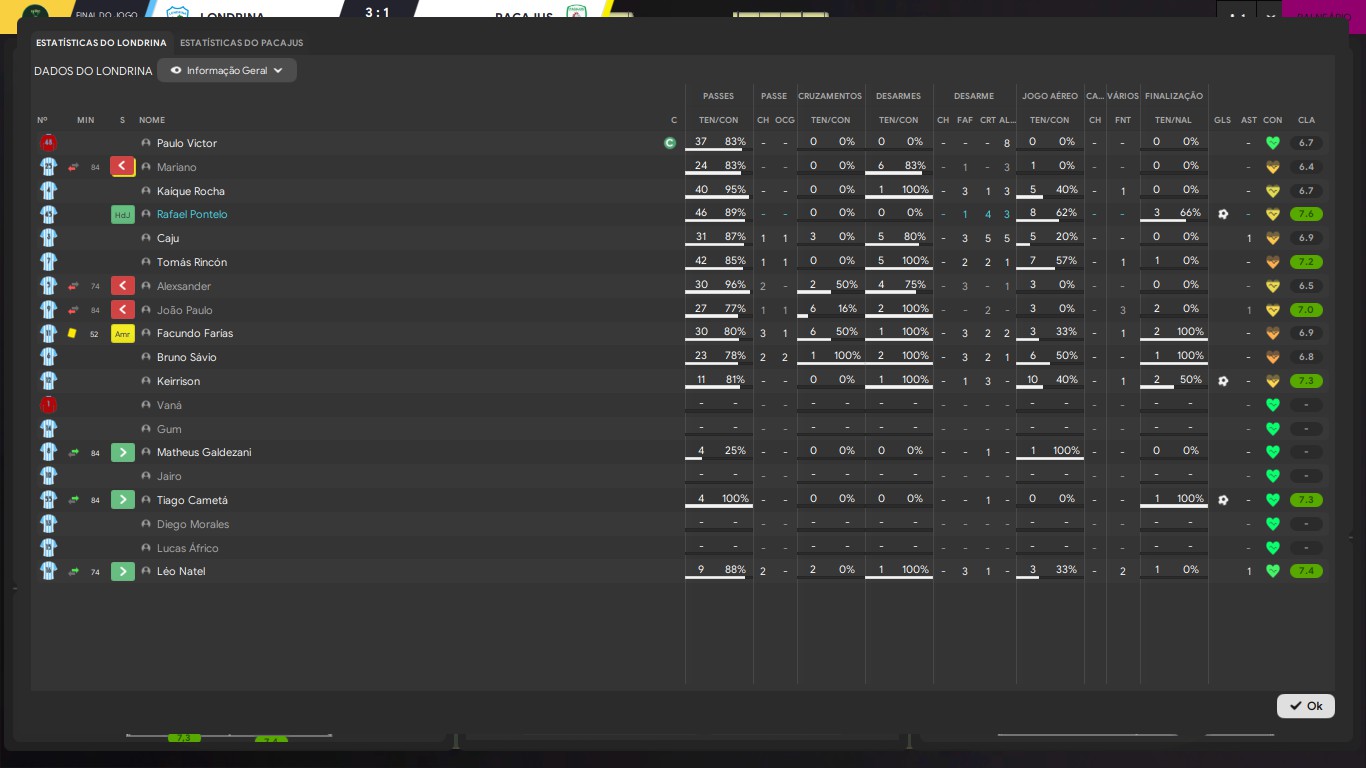Select the Jairo row name
Screen dimensions: 1366x768
169,476
